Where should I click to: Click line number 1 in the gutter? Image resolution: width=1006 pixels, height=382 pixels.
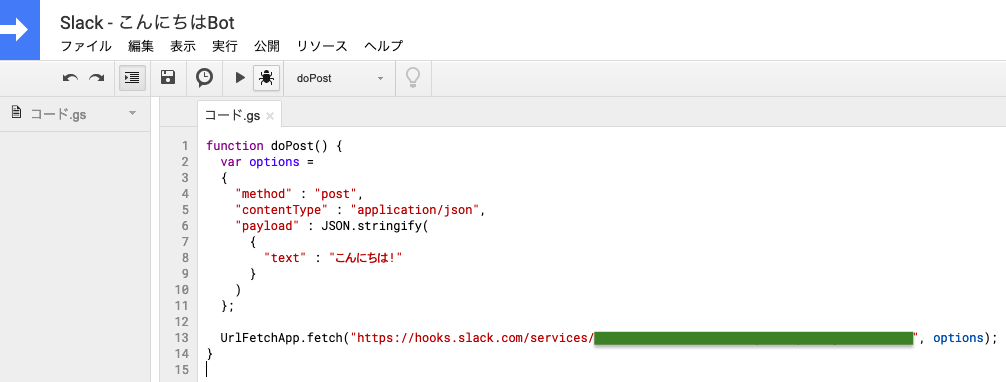(x=185, y=146)
